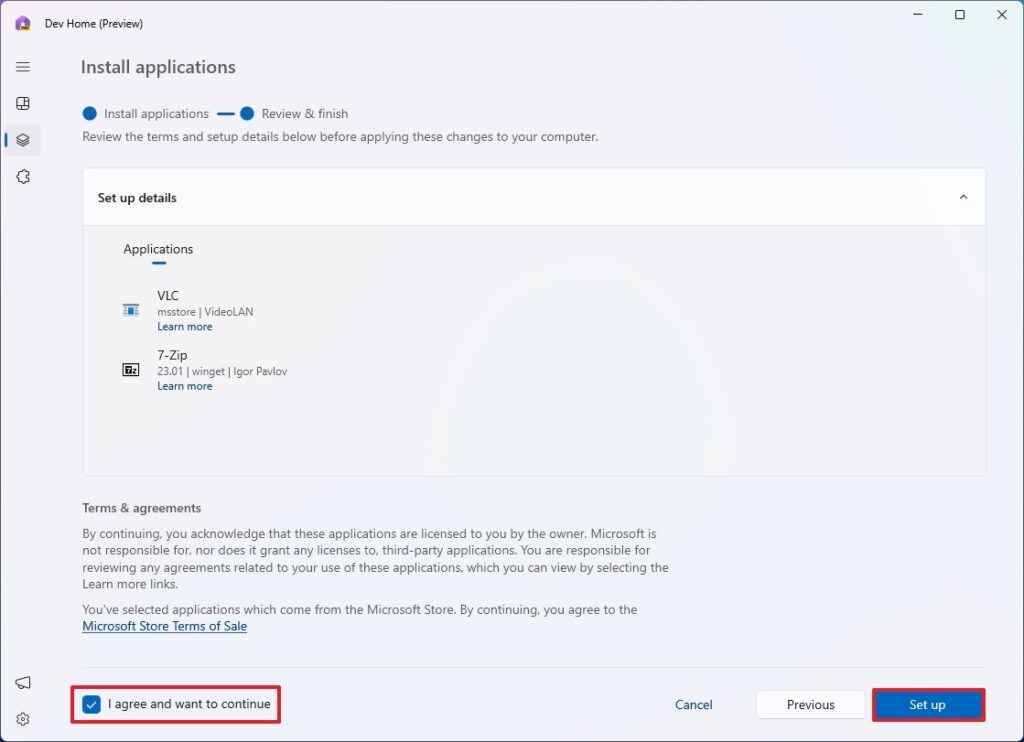Open the Dev Home navigation menu

click(22, 66)
